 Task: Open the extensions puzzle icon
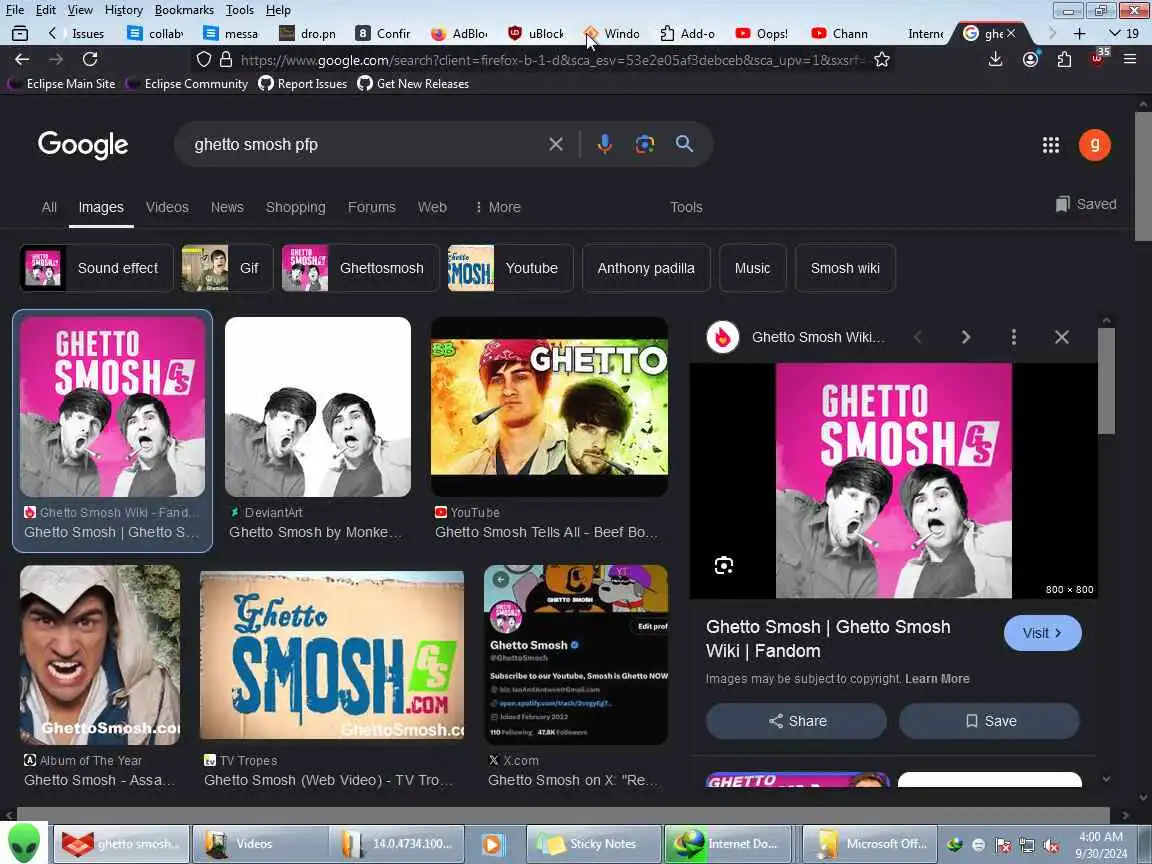tap(1064, 60)
